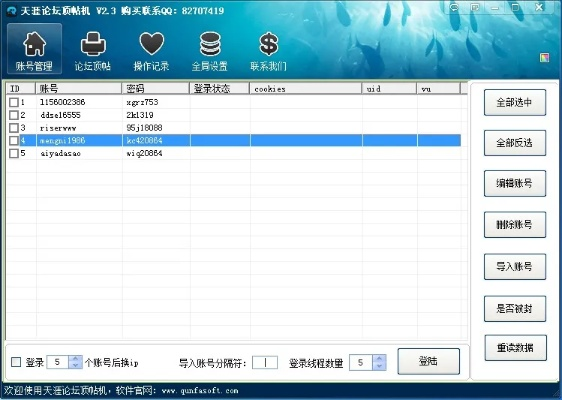Screen dimensions: 562x400
Task: Click the 编辑账号 button
Action: click(x=515, y=184)
